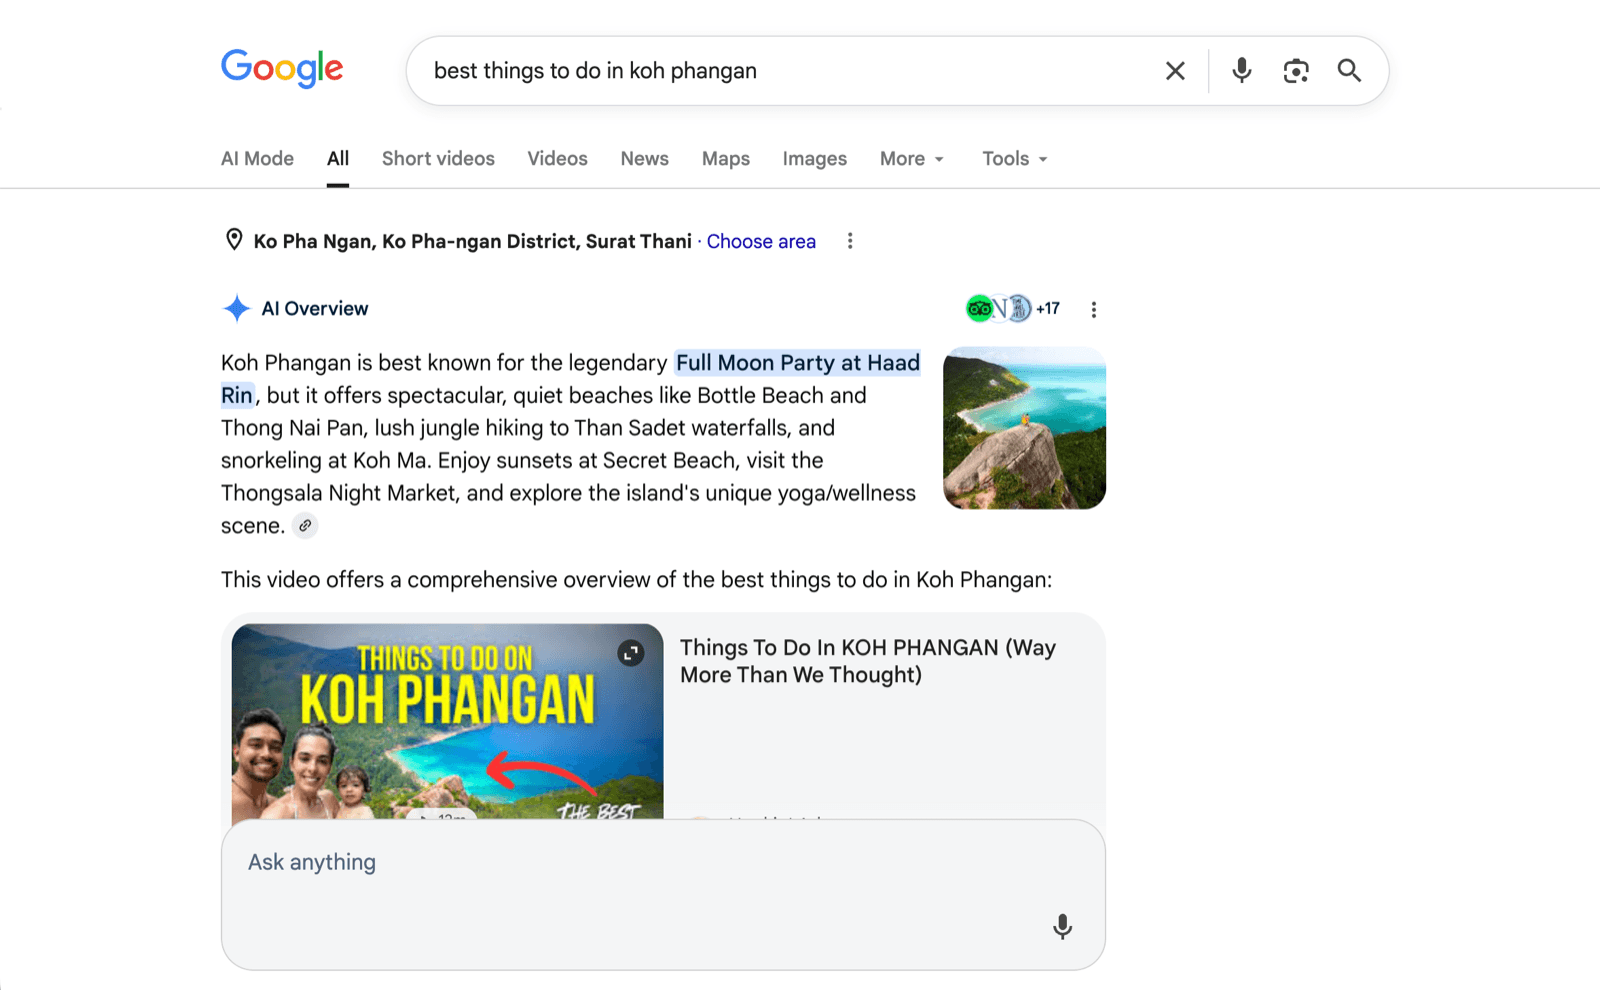This screenshot has height=990, width=1600.
Task: Open the Google logo homepage link
Action: pos(282,69)
